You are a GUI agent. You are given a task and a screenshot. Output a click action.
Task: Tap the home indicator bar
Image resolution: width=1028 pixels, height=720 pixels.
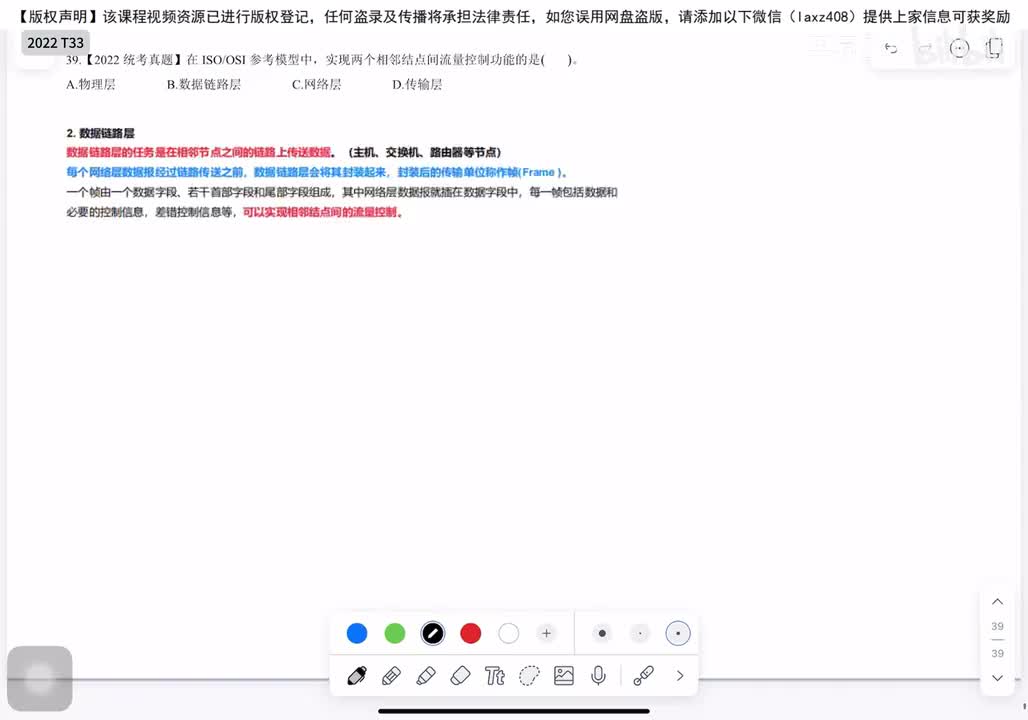tap(514, 711)
